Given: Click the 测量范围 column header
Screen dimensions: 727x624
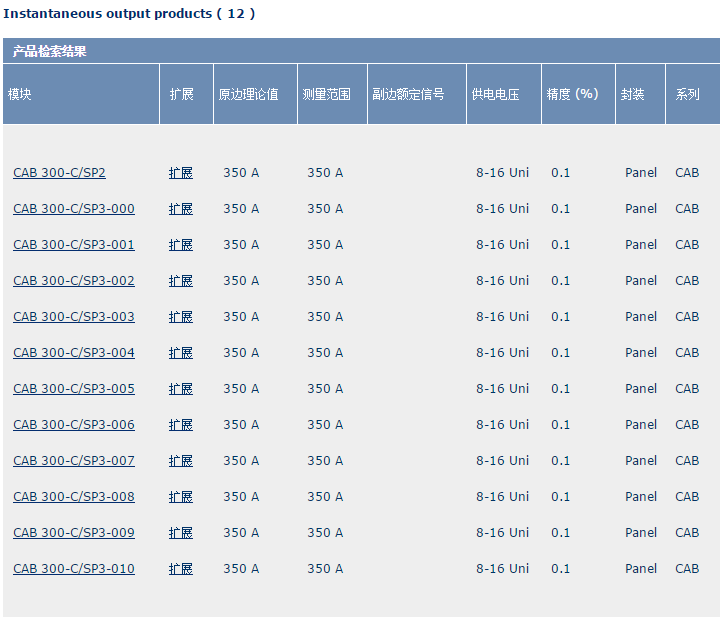Looking at the screenshot, I should [326, 94].
